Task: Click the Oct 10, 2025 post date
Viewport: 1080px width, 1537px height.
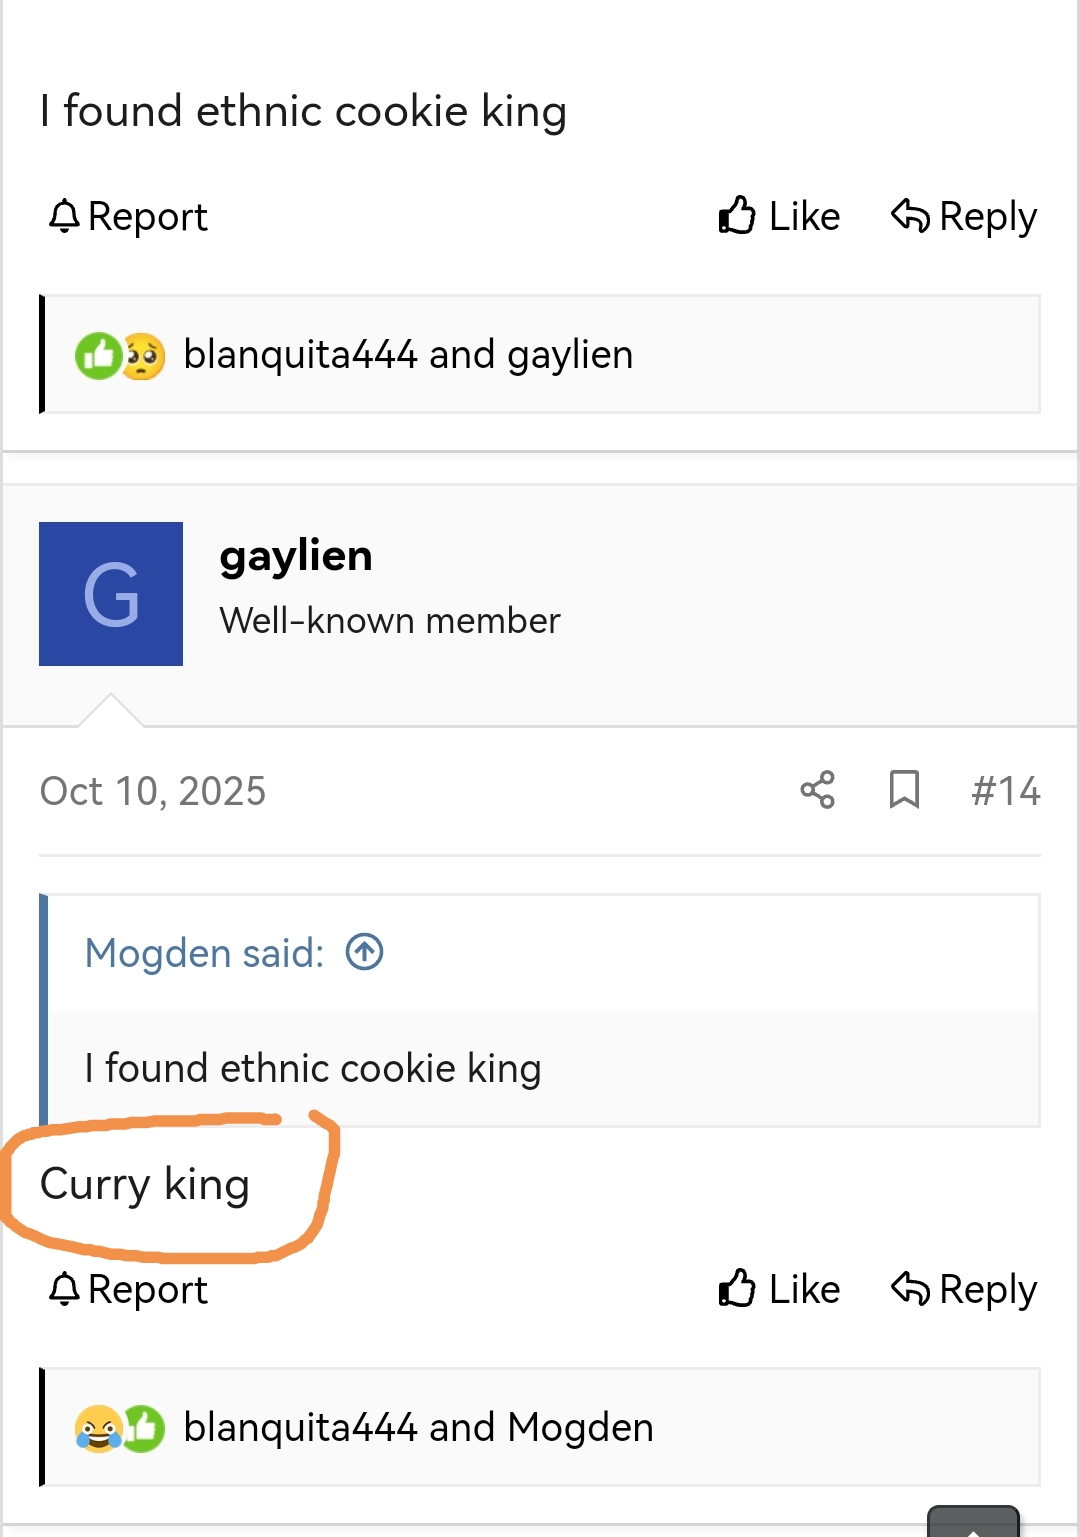Action: pyautogui.click(x=153, y=791)
